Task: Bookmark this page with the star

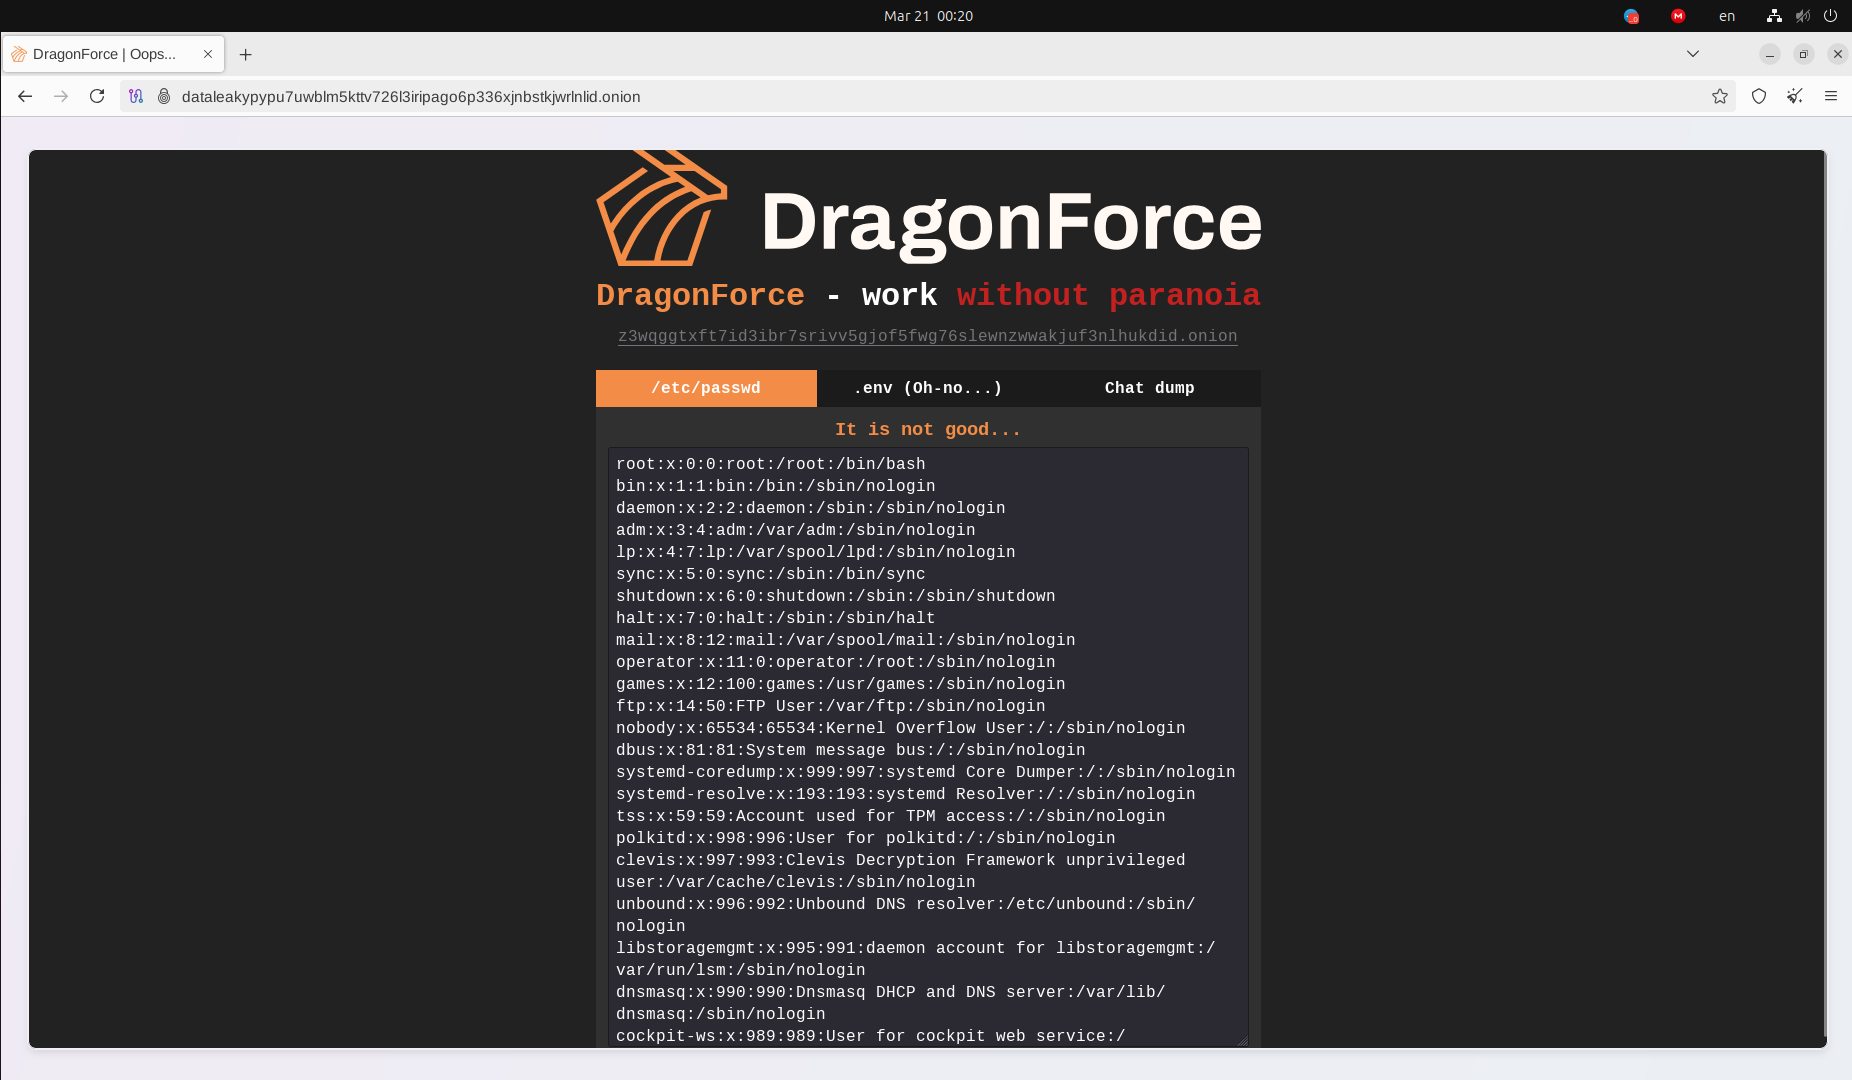Action: (1720, 96)
